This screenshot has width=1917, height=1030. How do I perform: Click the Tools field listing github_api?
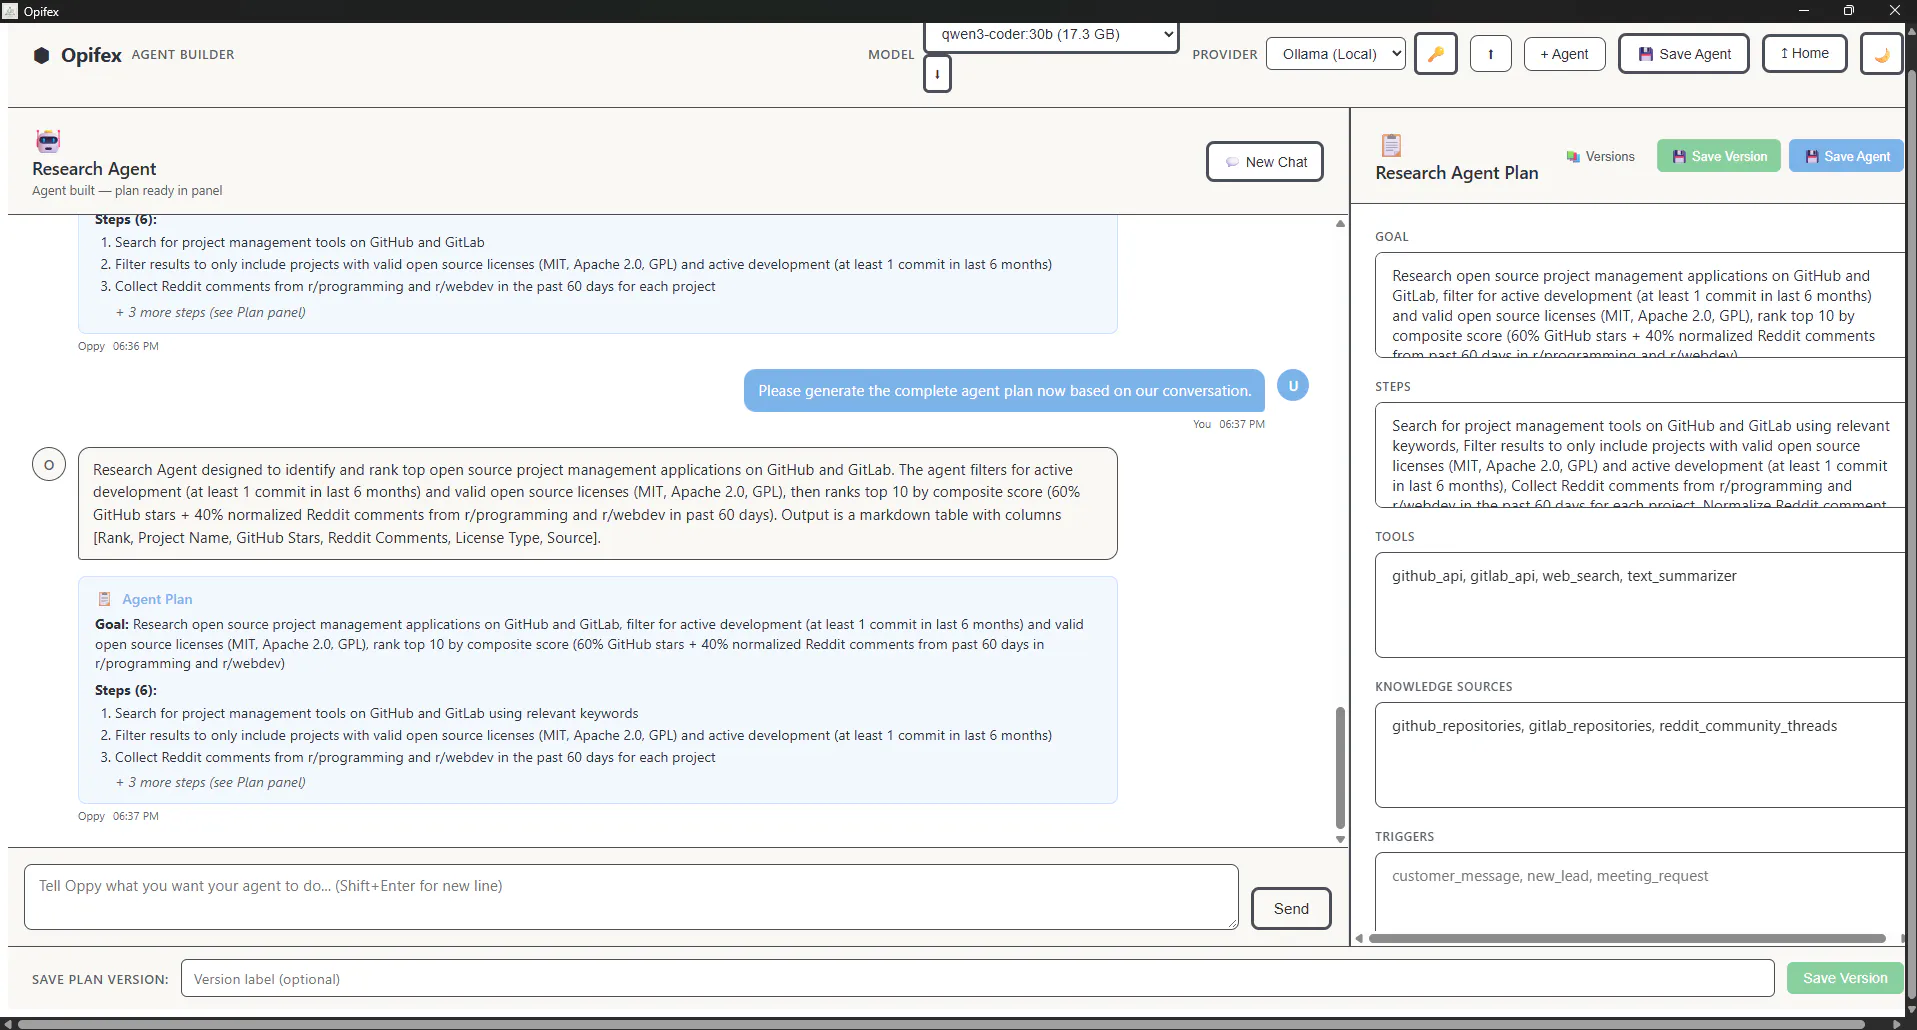(x=1640, y=605)
